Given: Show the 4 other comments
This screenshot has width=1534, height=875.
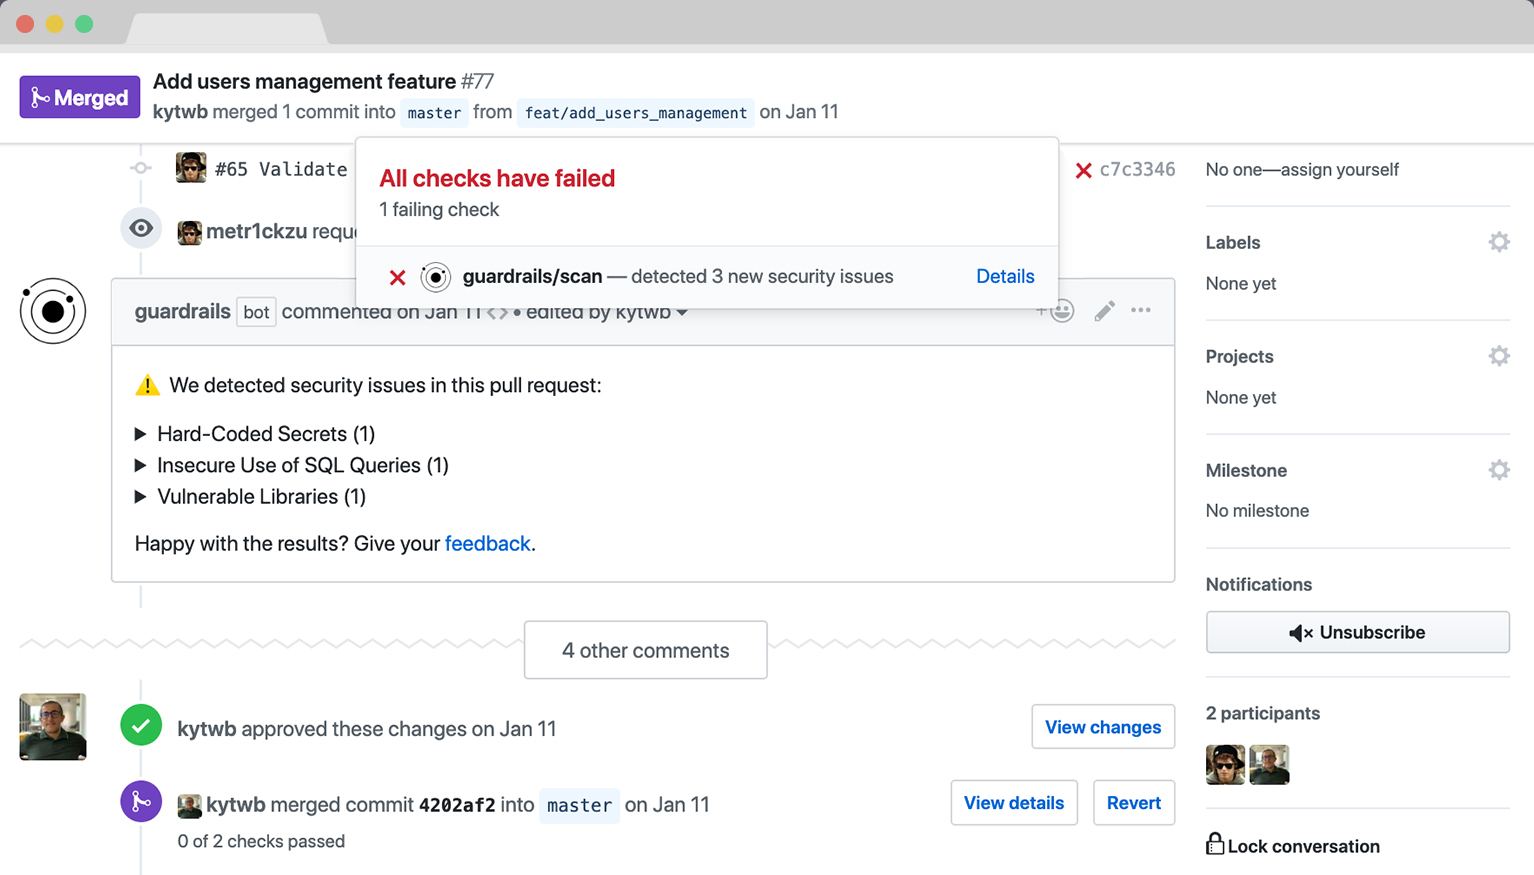Looking at the screenshot, I should coord(645,650).
